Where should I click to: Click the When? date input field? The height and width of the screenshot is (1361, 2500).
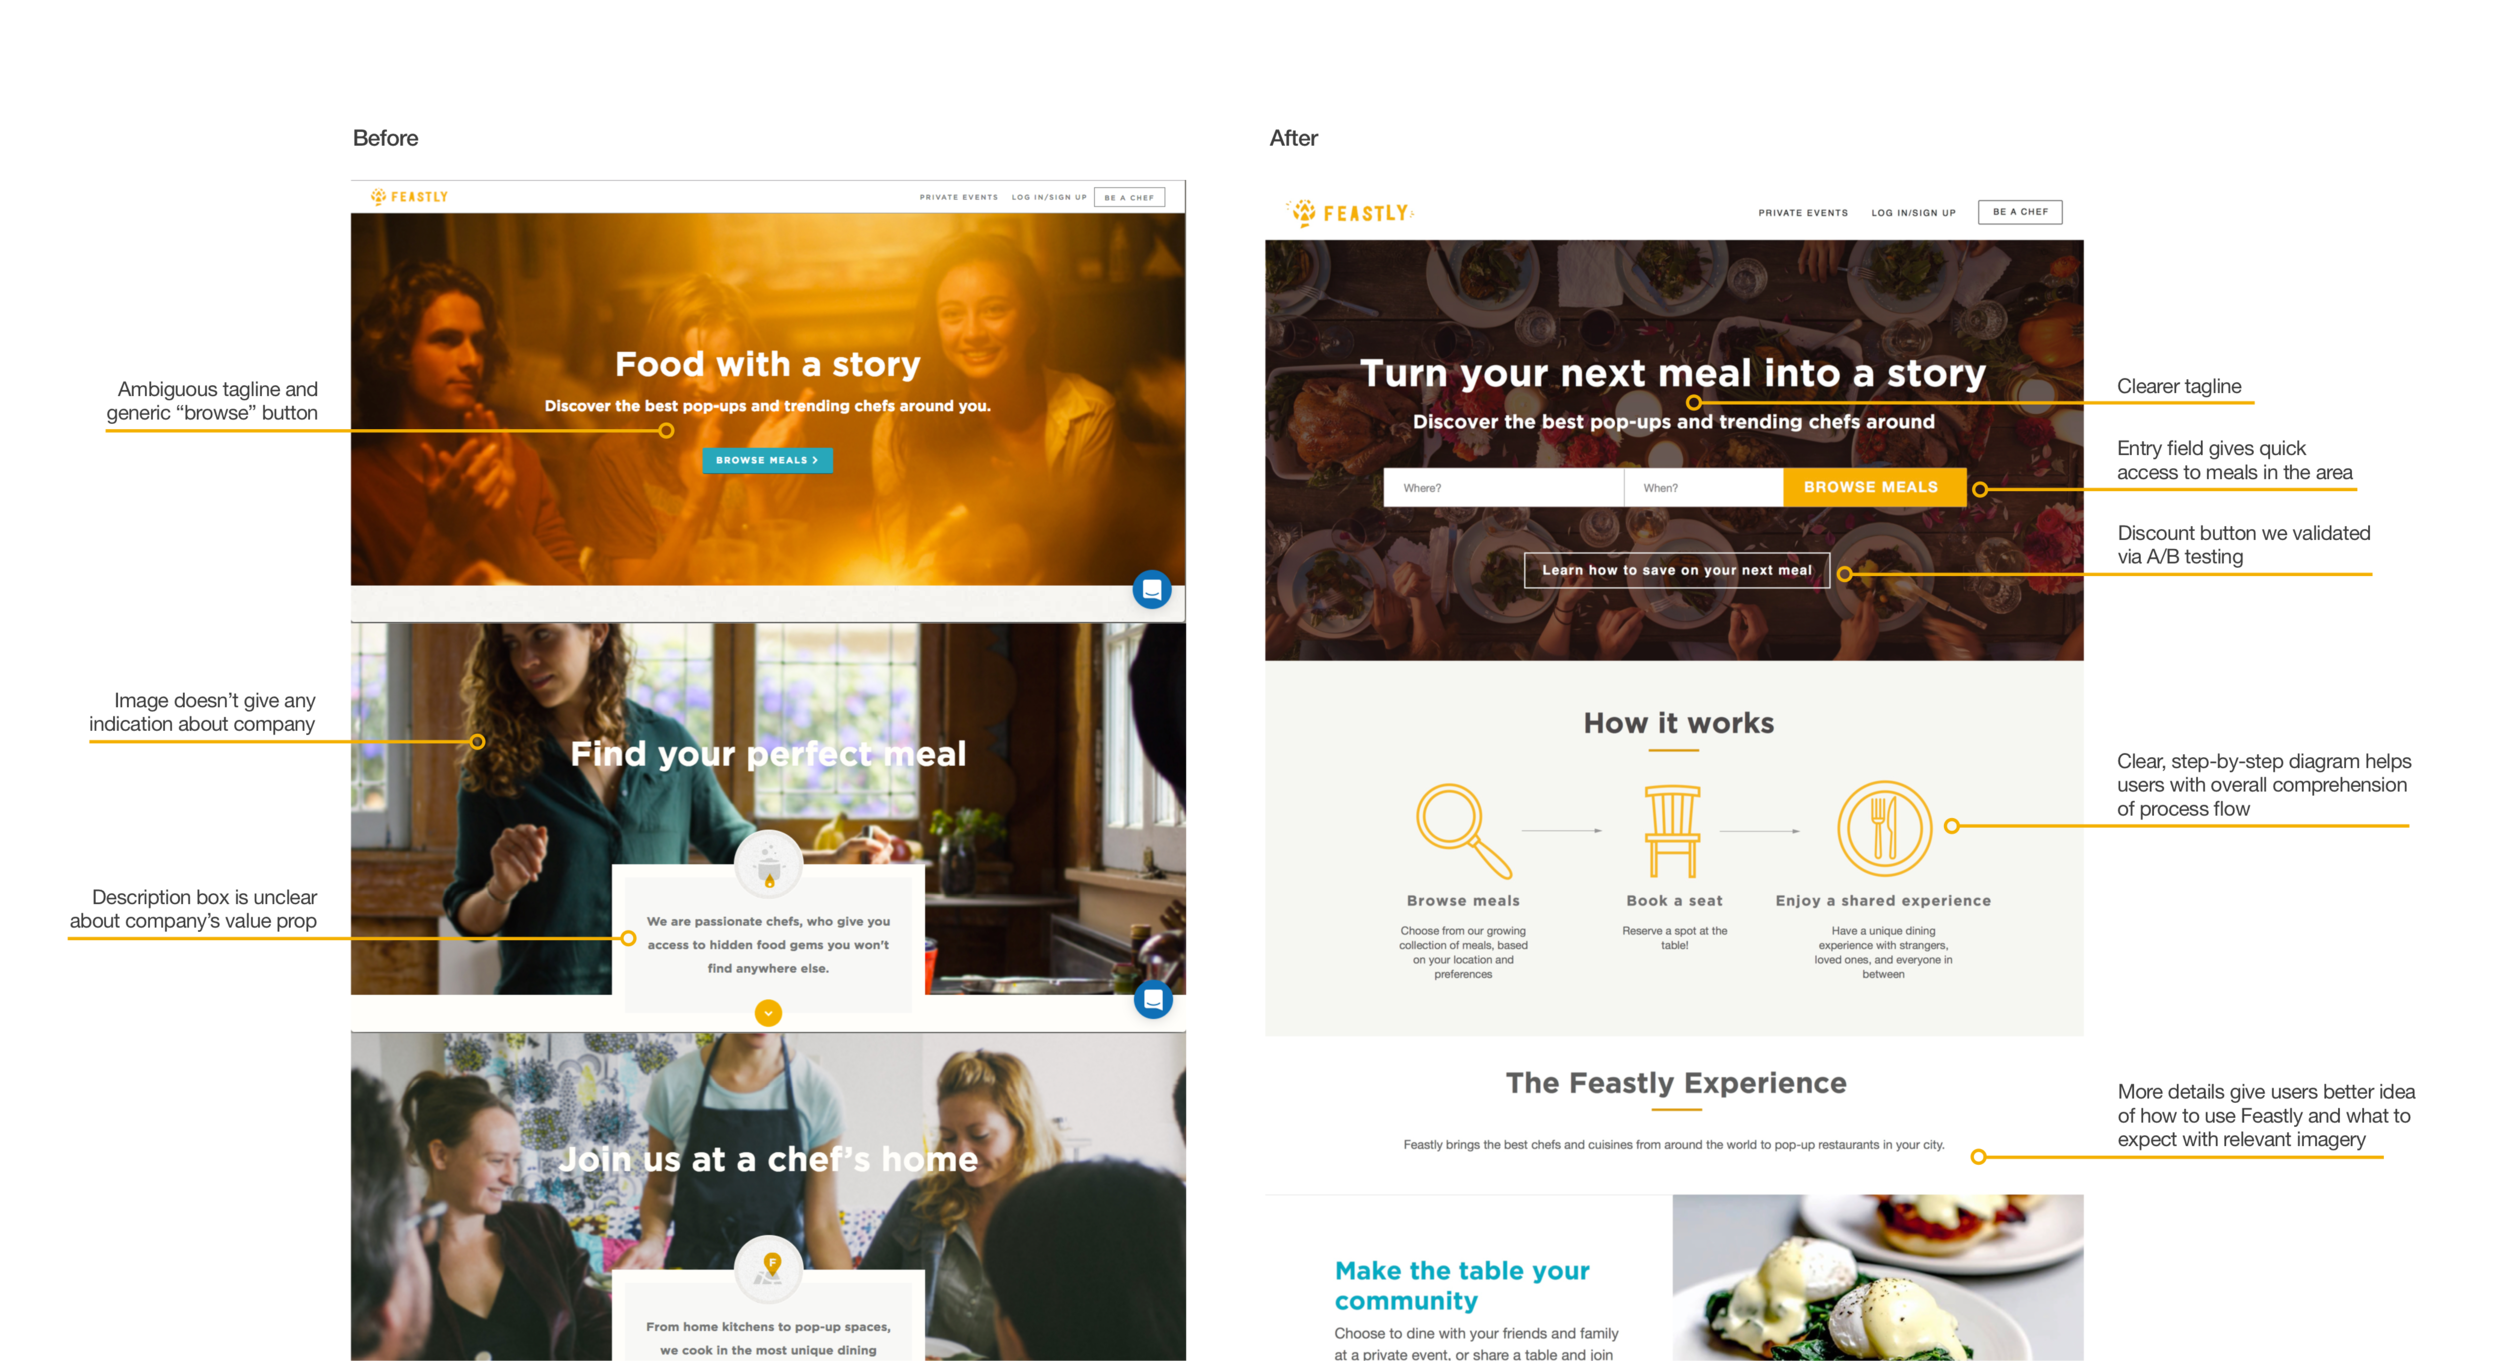pyautogui.click(x=1704, y=487)
